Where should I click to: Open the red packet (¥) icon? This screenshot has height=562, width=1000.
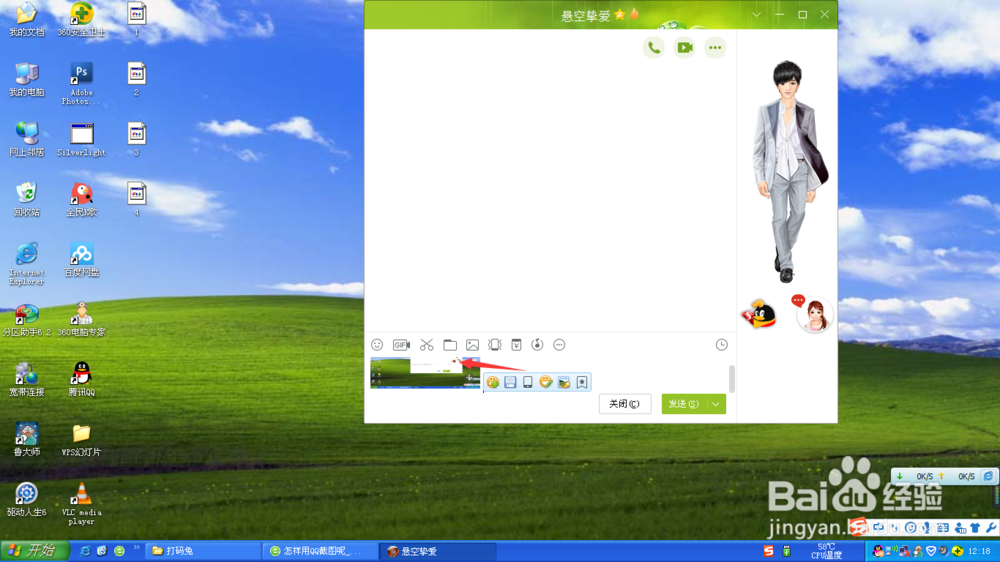coord(517,345)
